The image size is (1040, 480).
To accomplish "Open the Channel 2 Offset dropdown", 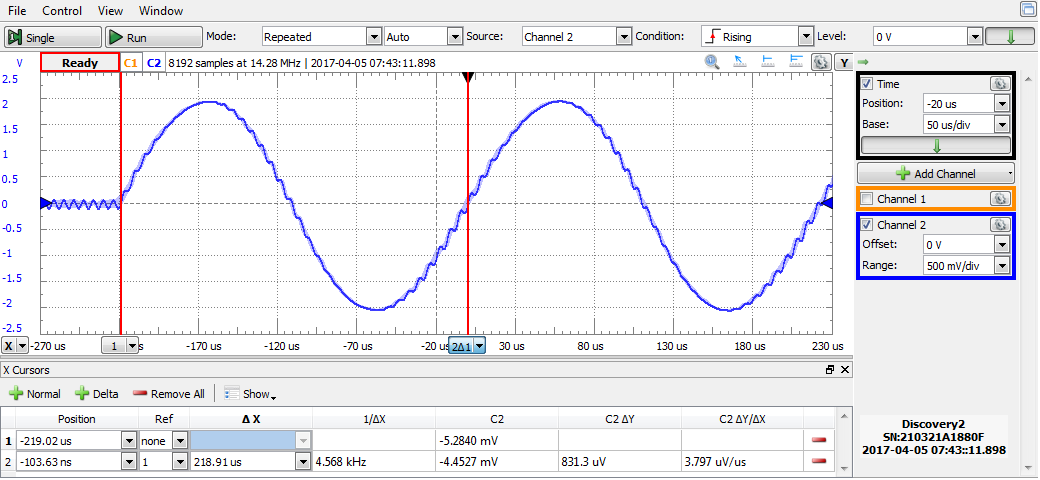I will (1002, 245).
